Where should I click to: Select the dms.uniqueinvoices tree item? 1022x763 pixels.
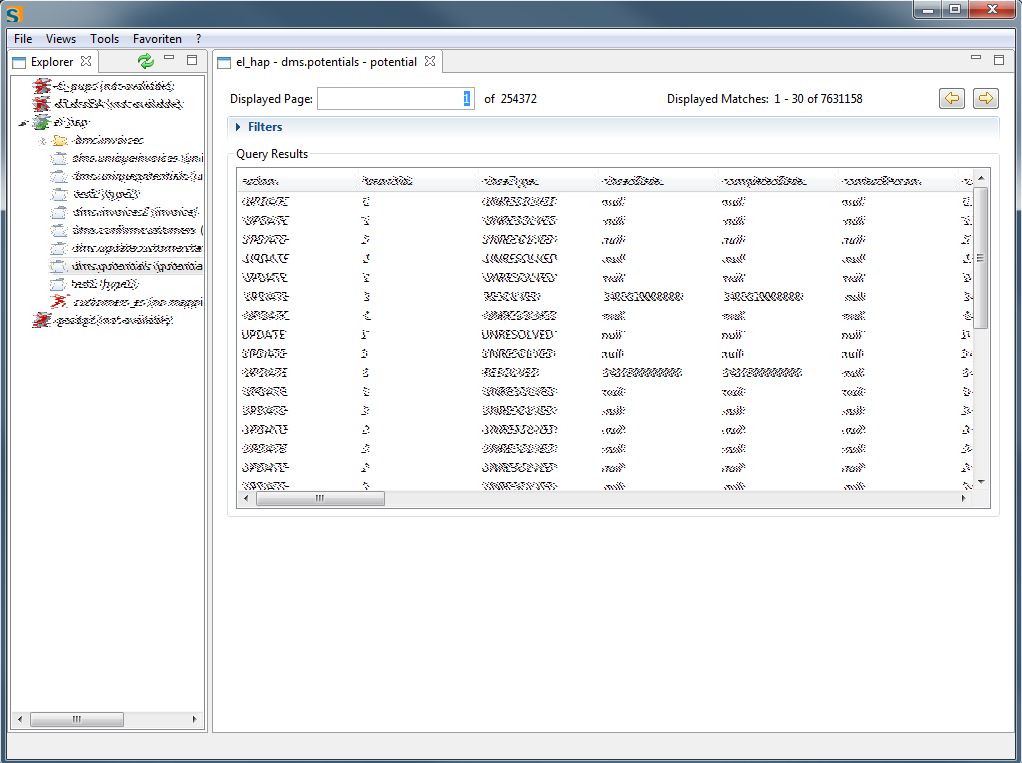coord(137,158)
